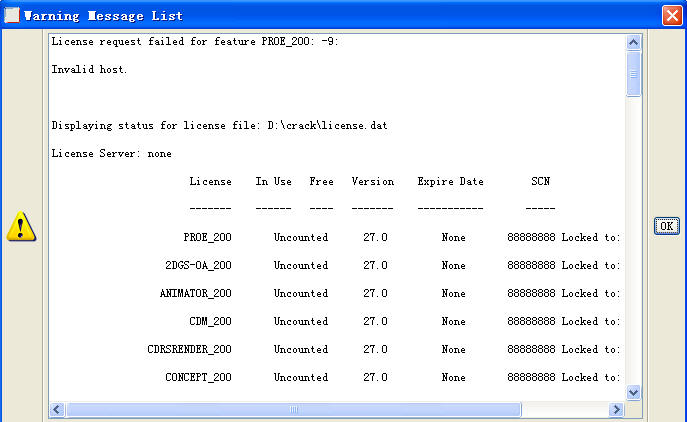687x422 pixels.
Task: Click the vertical scrollbar thumb
Action: pos(634,74)
